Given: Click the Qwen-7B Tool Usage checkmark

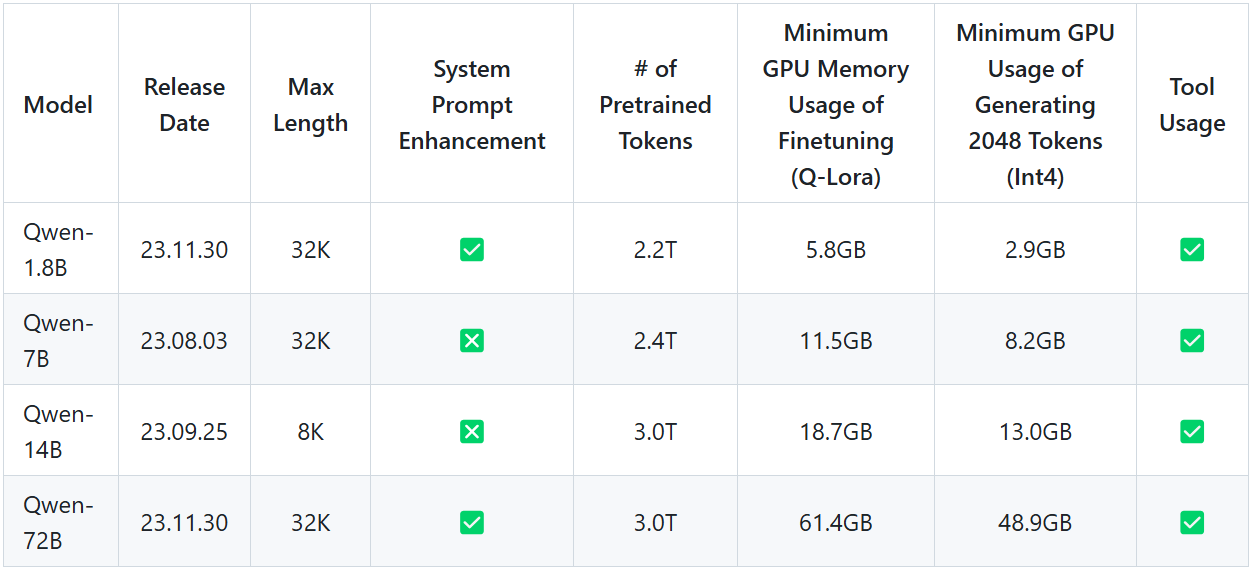Looking at the screenshot, I should pyautogui.click(x=1192, y=341).
